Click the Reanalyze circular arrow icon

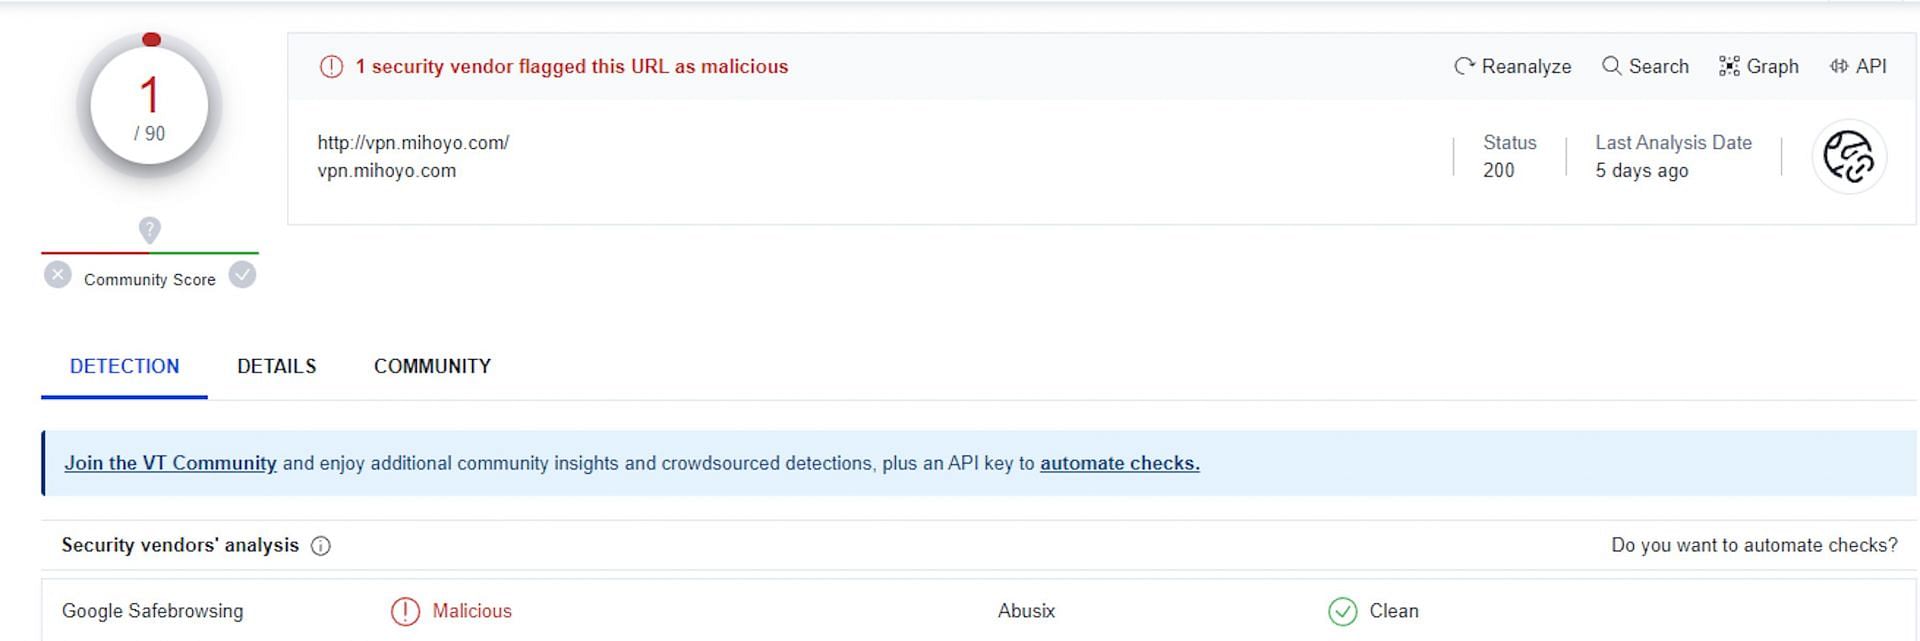1464,66
